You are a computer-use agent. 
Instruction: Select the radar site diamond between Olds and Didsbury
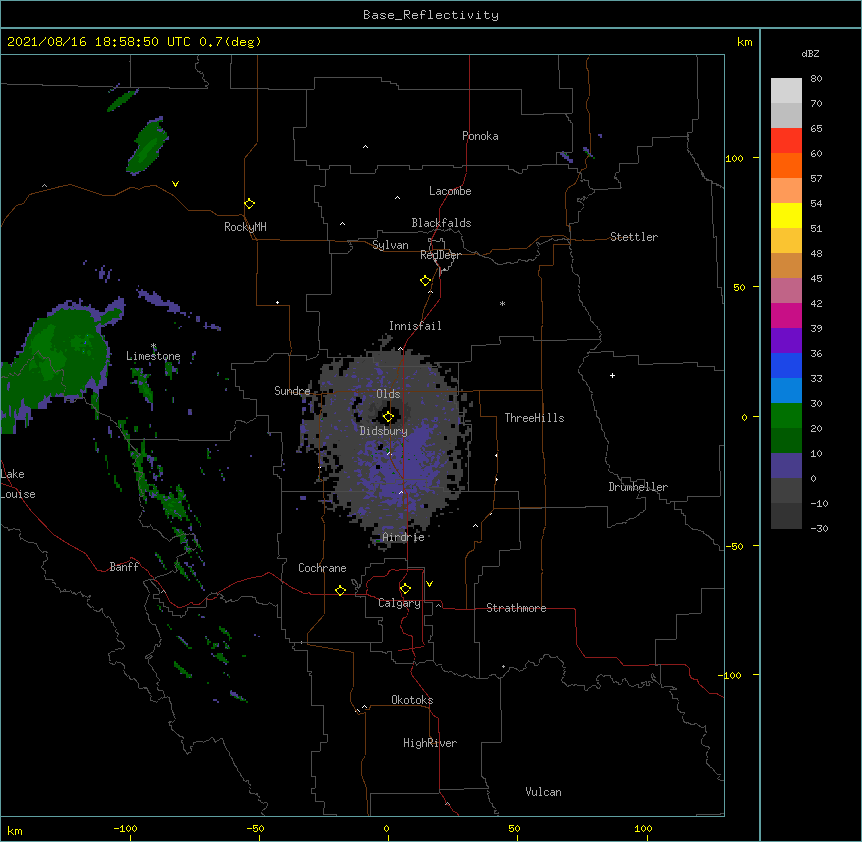click(388, 417)
